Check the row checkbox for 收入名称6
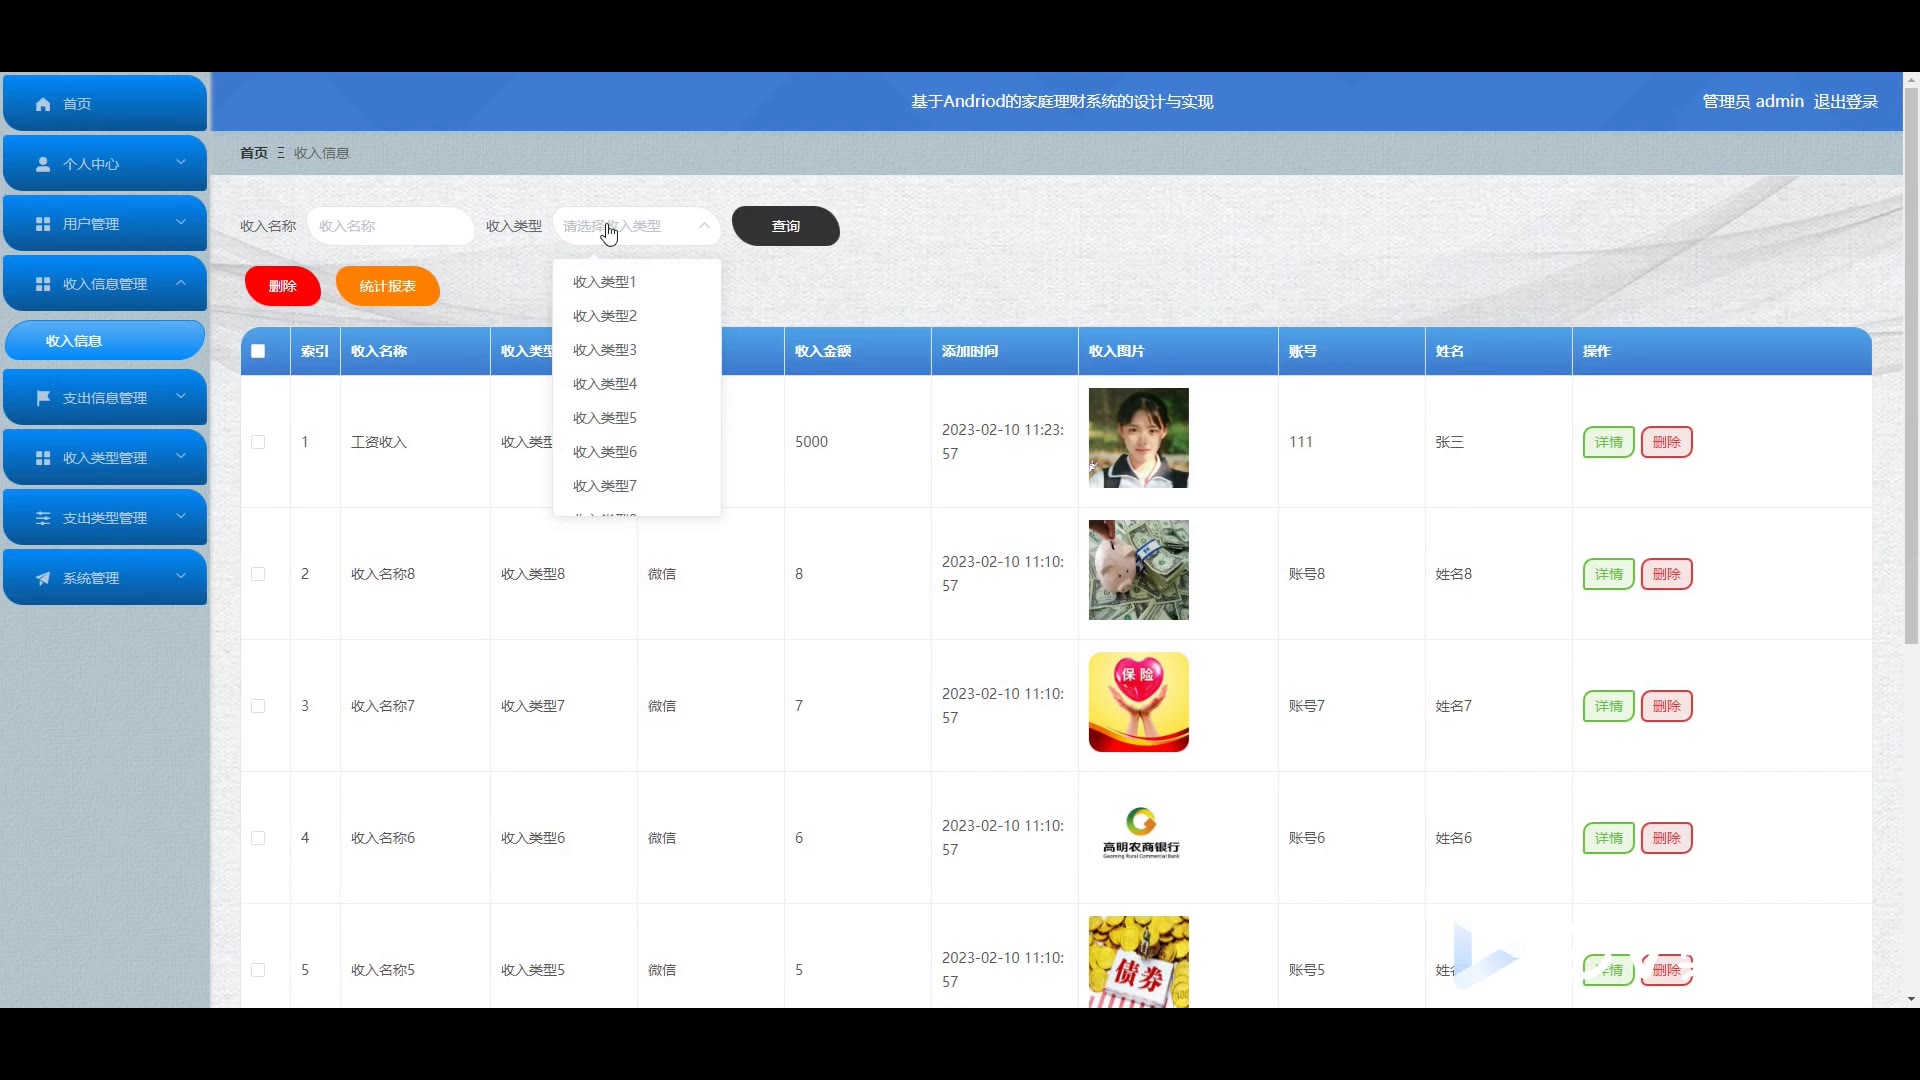Screen dimensions: 1920x1080 coord(258,838)
